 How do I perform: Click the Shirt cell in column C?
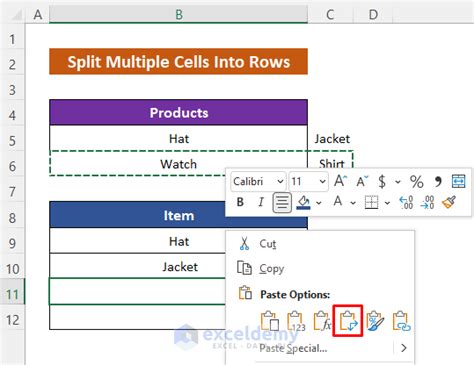[x=331, y=161]
